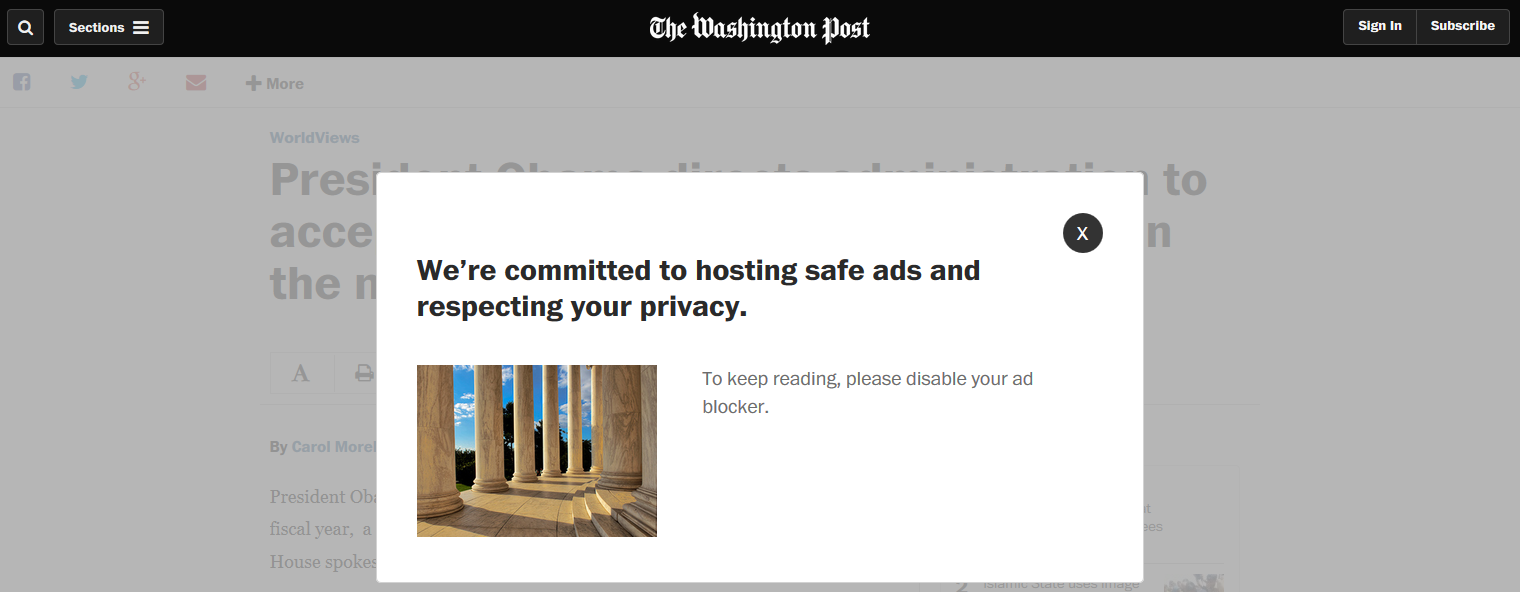Open the 'Islamic State uses image' story
Screen dimensions: 1520x592
1060,585
